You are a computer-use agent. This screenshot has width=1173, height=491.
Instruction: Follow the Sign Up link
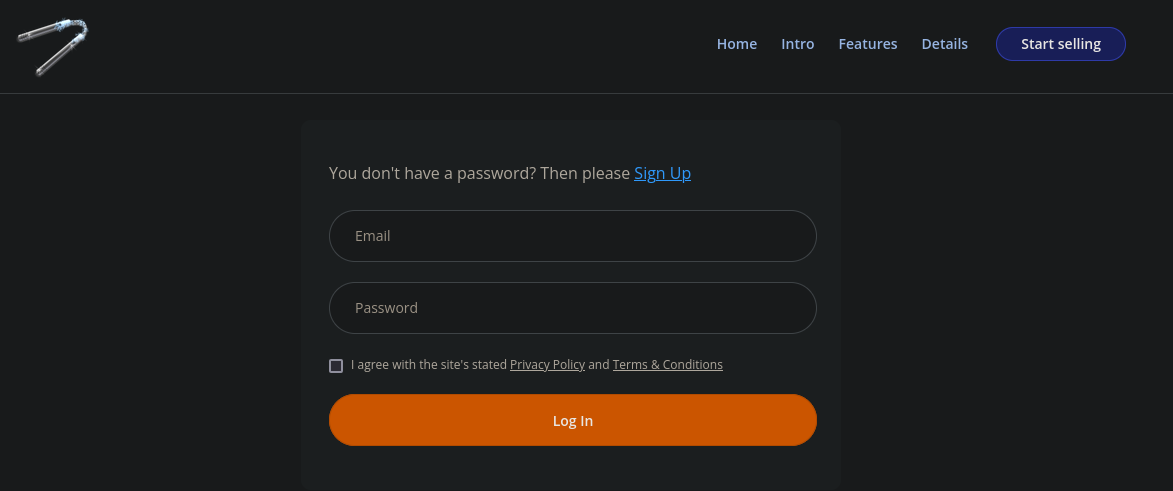[662, 173]
